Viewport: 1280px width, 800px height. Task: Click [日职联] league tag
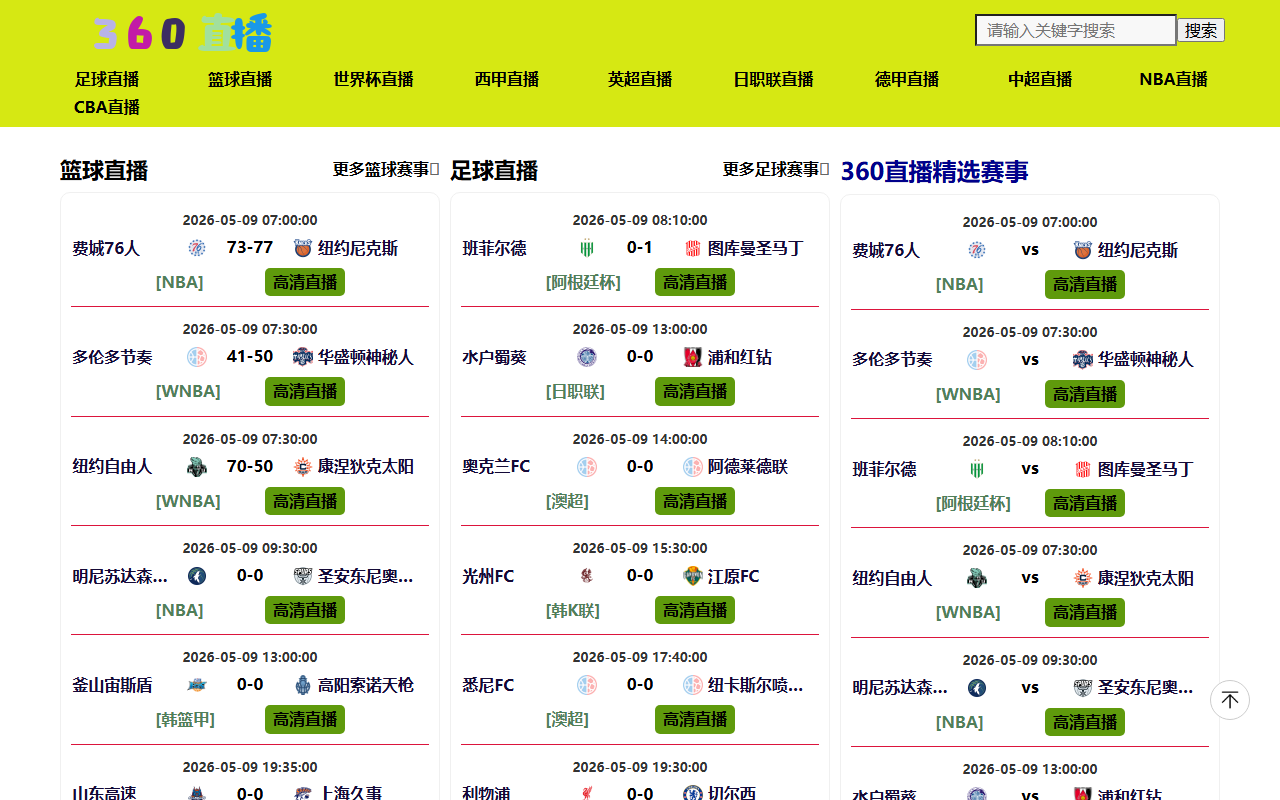575,391
